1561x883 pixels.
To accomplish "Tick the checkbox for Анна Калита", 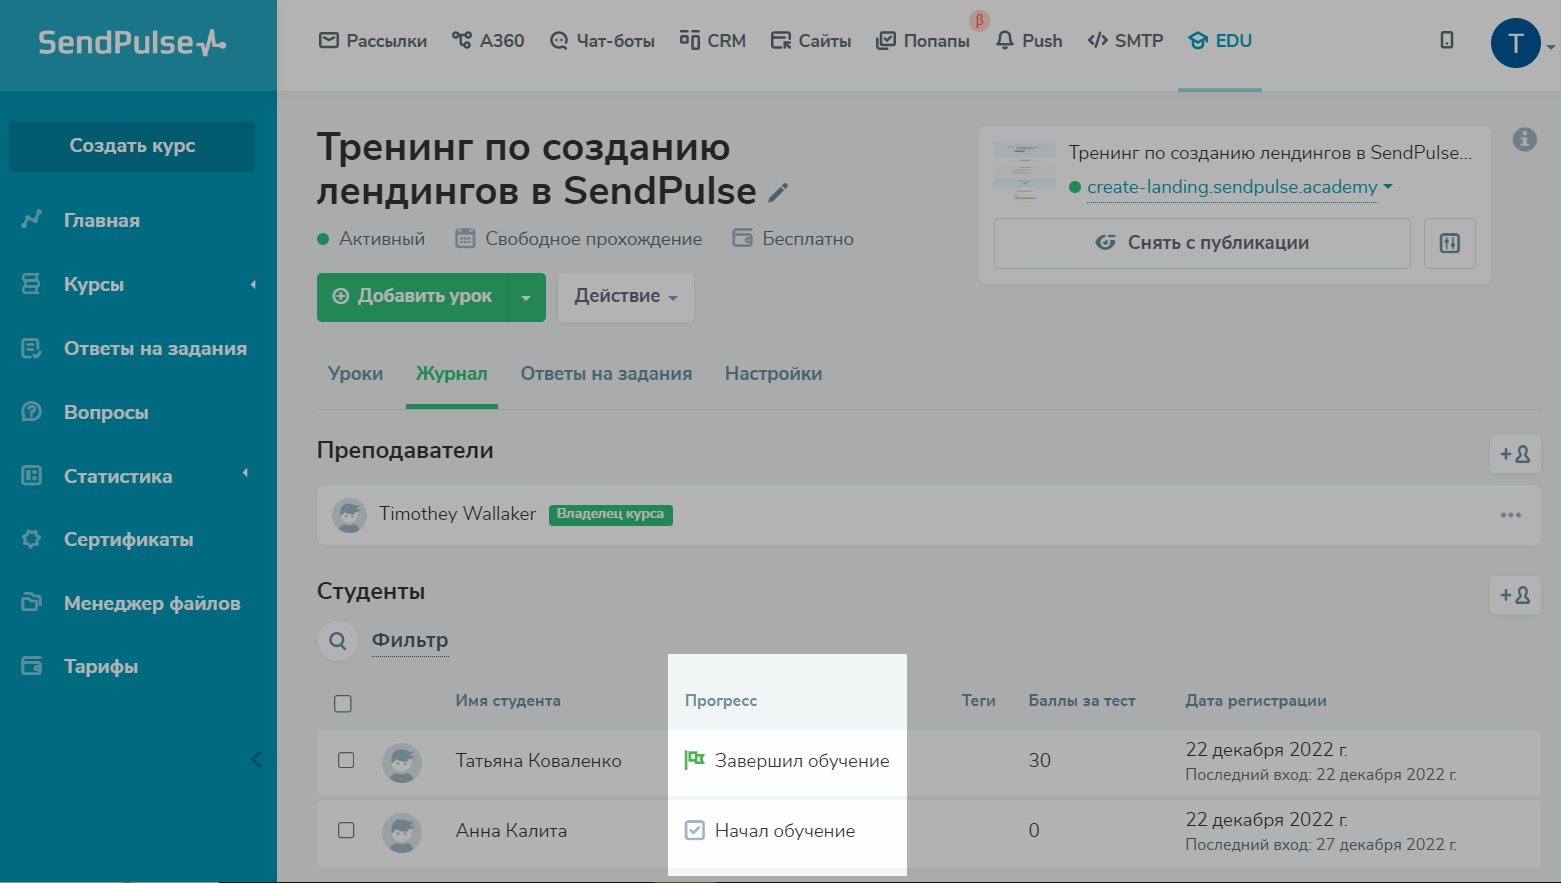I will tap(346, 830).
